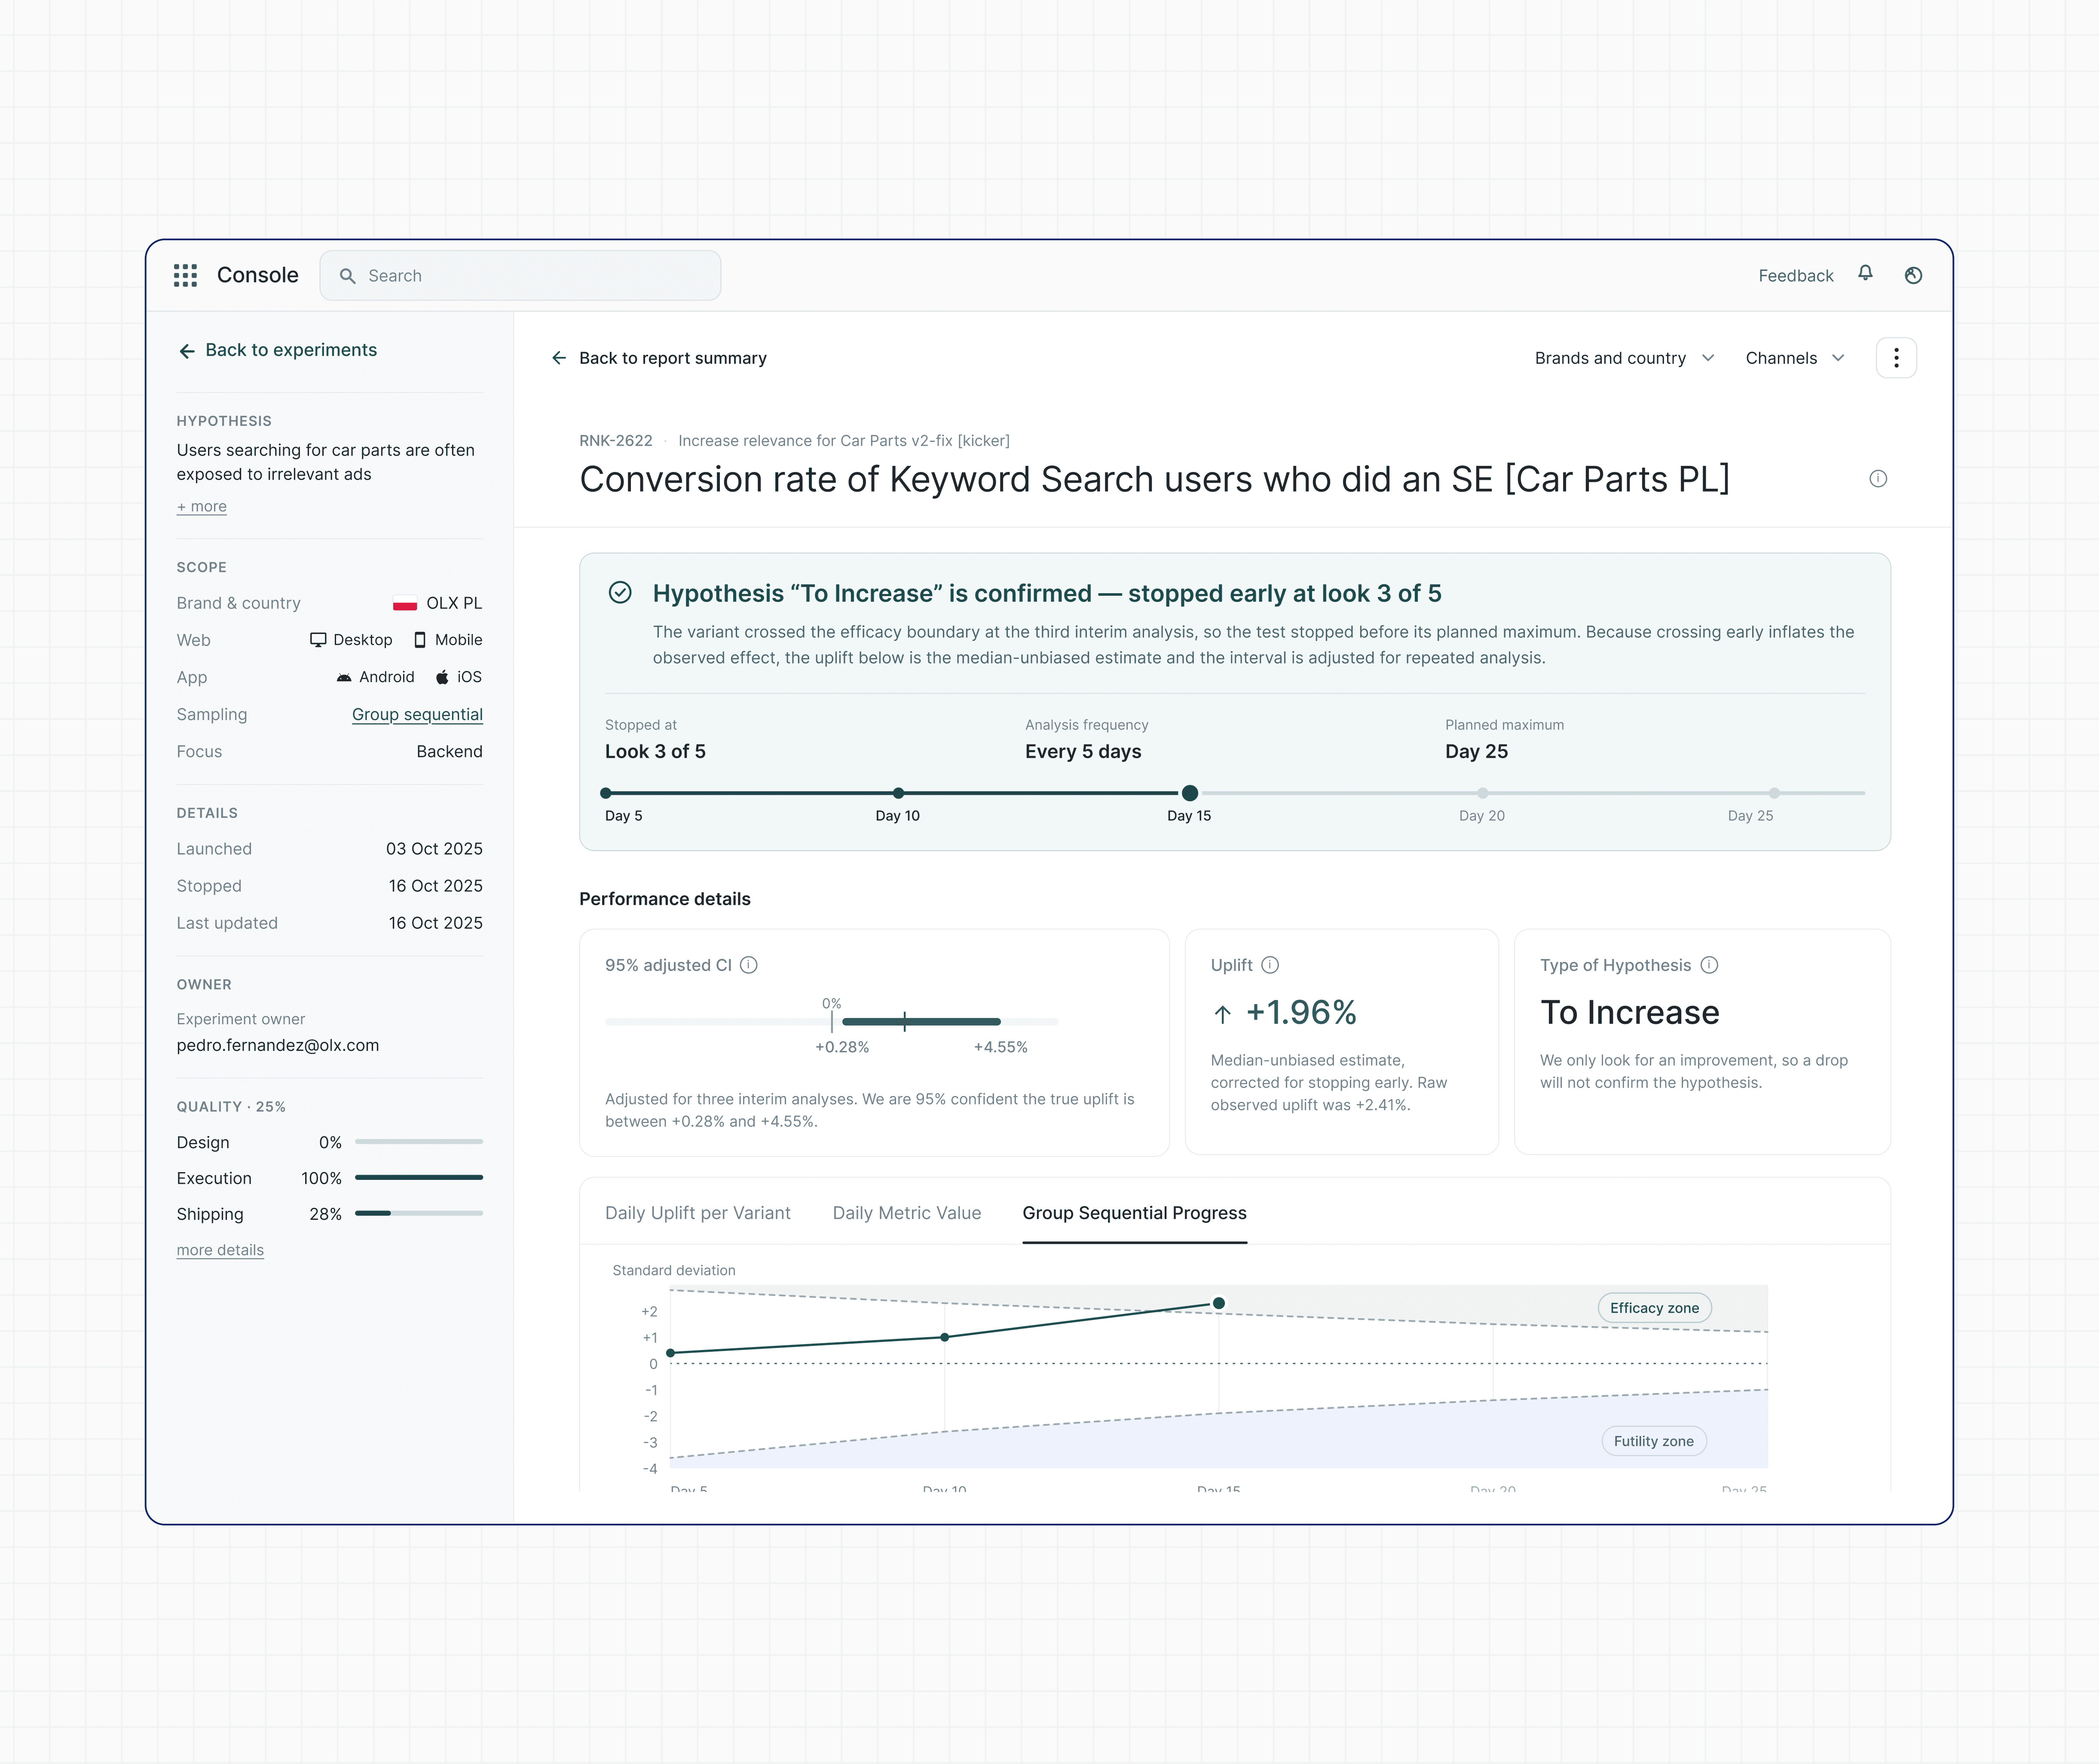Viewport: 2099px width, 1764px height.
Task: Click the search magnifier icon
Action: click(347, 276)
